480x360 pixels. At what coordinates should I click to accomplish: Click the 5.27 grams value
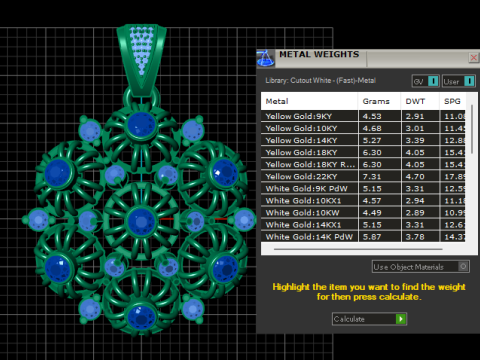(x=372, y=140)
